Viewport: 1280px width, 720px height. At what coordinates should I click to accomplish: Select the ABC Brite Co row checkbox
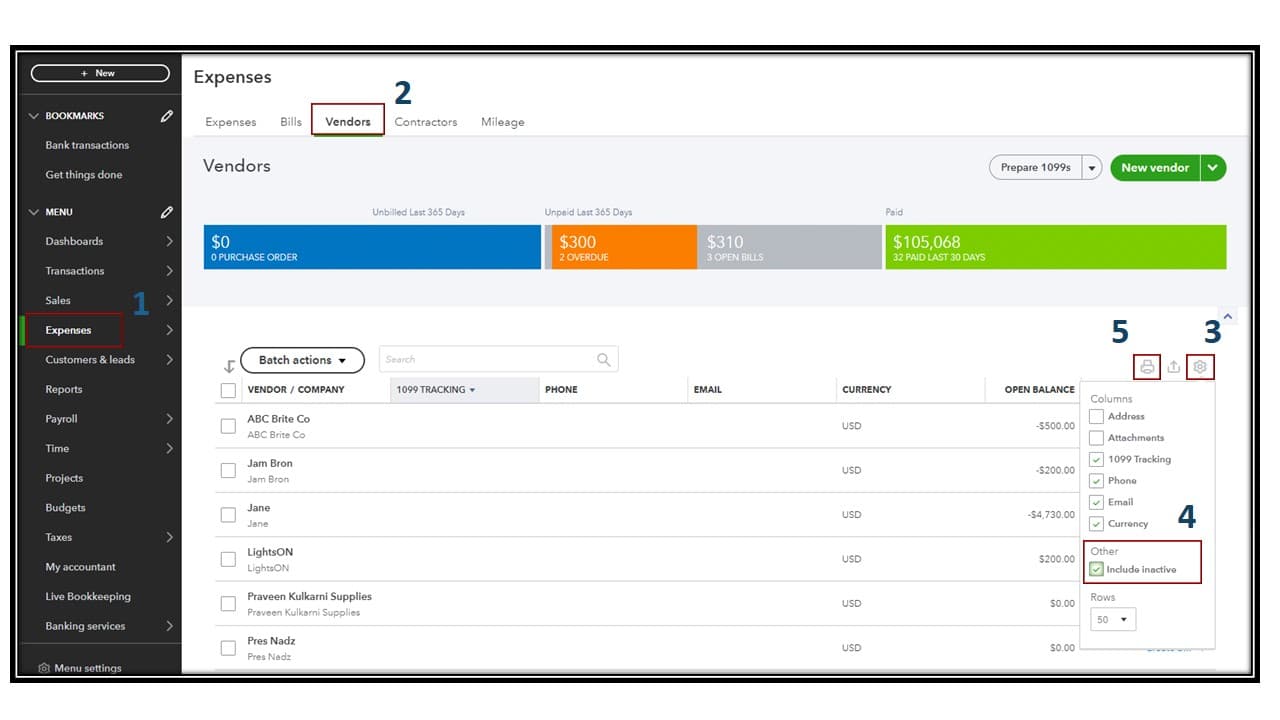point(228,426)
